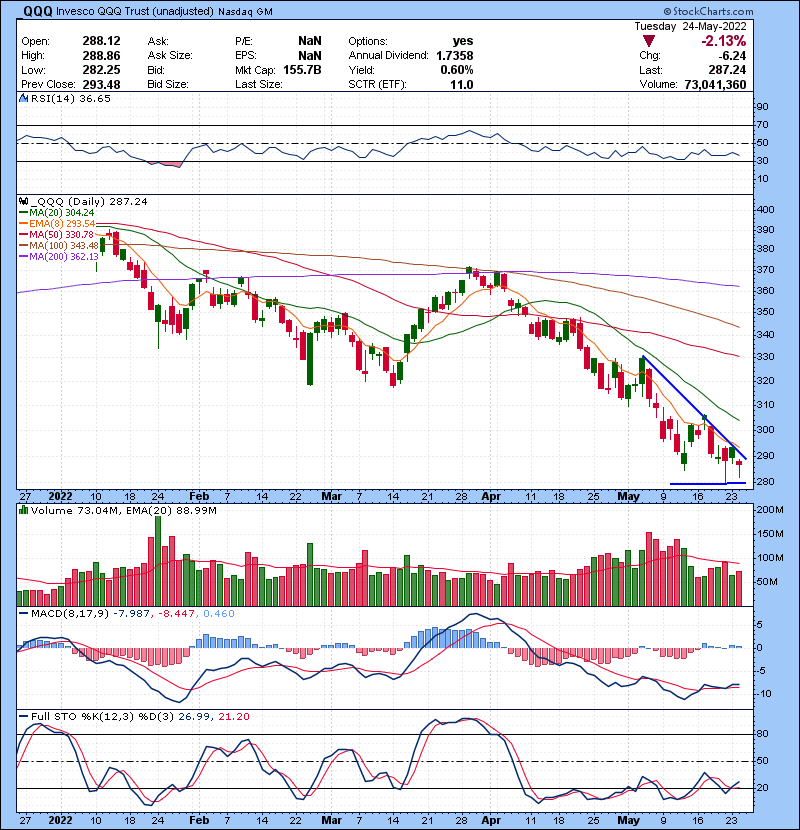Click the stochastic %D value 21.20
The height and width of the screenshot is (830, 800).
tap(233, 716)
